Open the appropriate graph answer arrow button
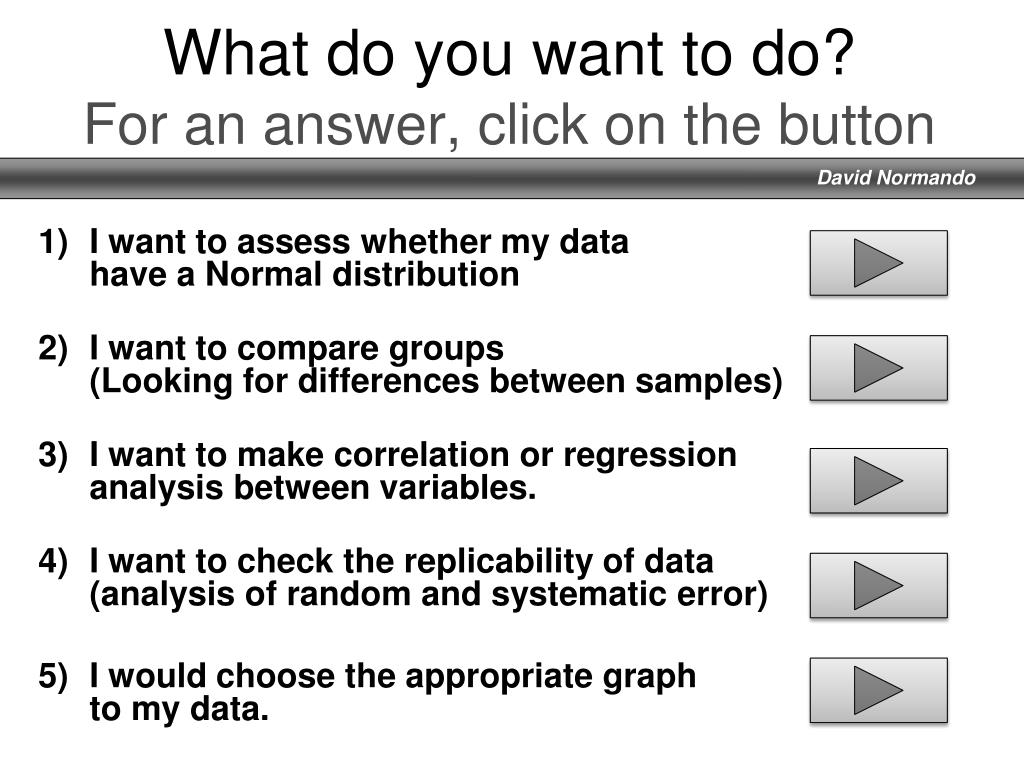The height and width of the screenshot is (768, 1024). coord(878,690)
